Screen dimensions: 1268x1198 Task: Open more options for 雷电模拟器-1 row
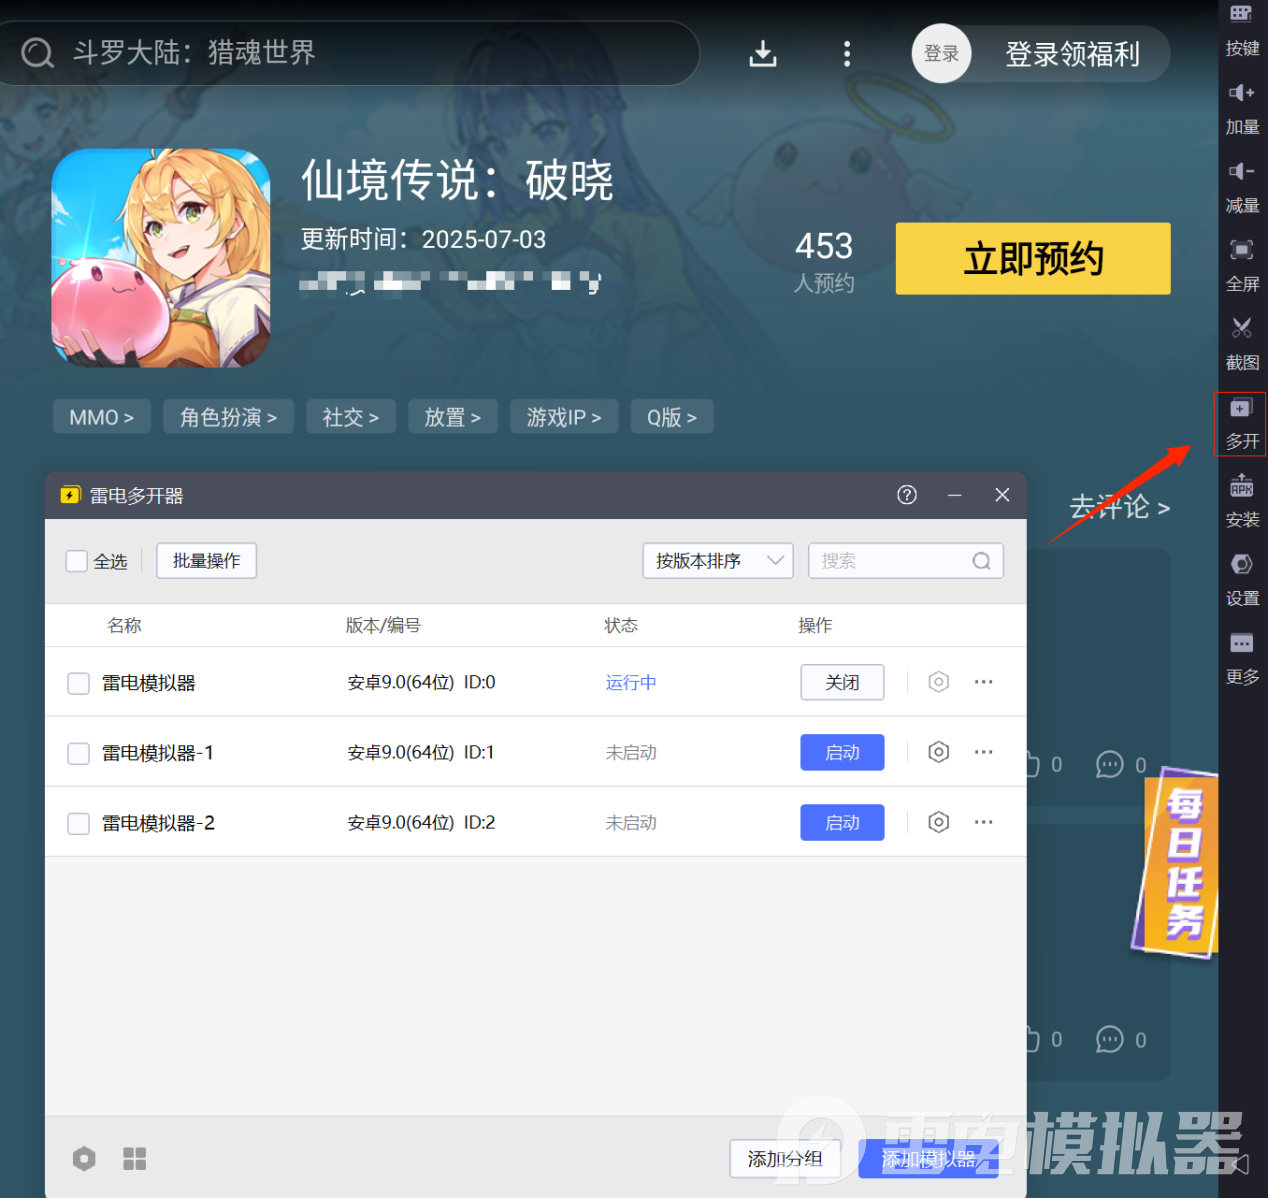[984, 752]
